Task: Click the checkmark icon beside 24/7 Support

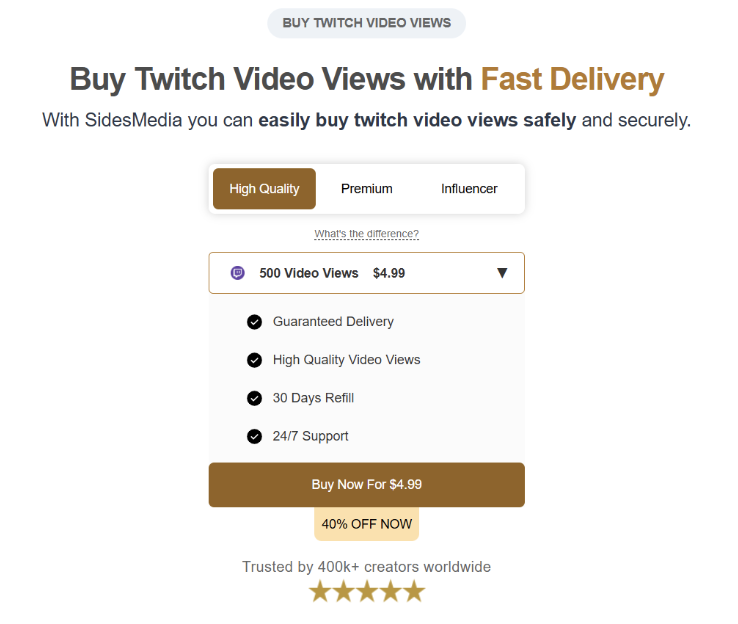Action: pyautogui.click(x=254, y=436)
